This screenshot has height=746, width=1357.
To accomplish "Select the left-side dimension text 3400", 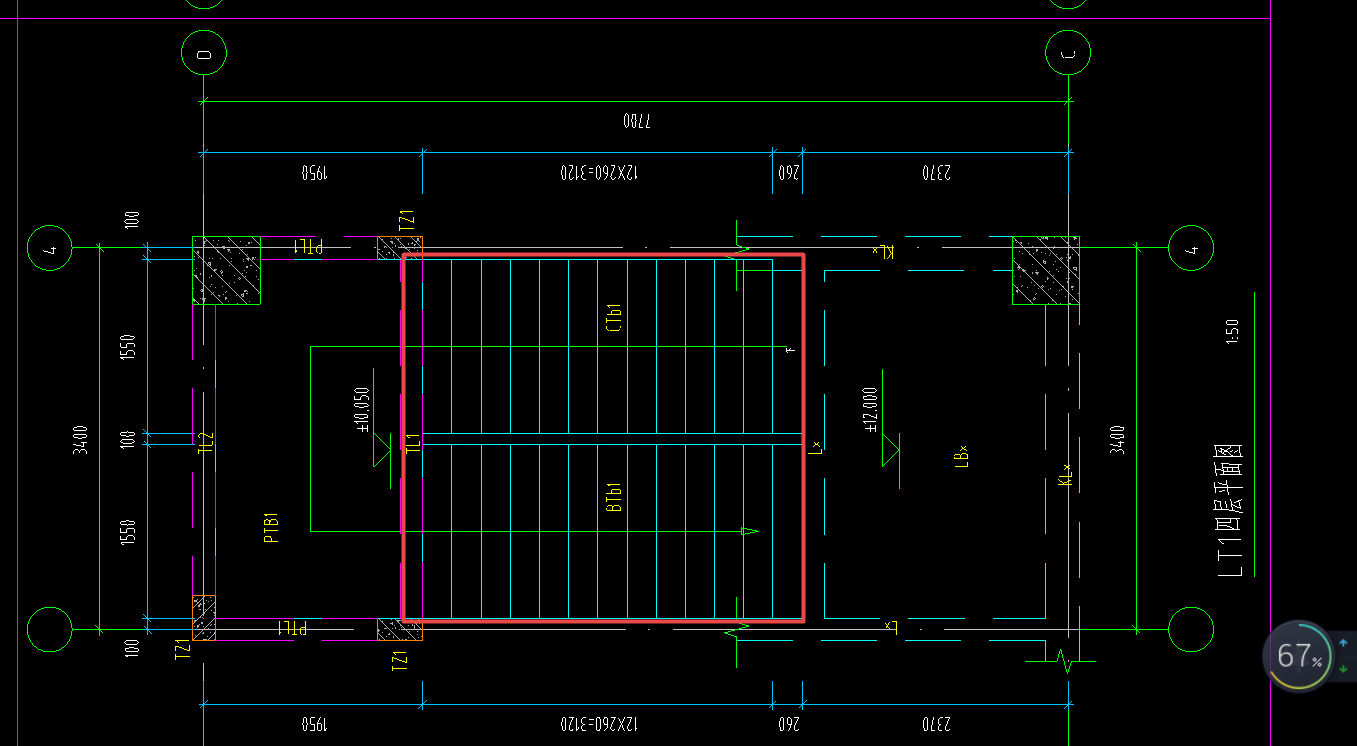I will [x=80, y=440].
